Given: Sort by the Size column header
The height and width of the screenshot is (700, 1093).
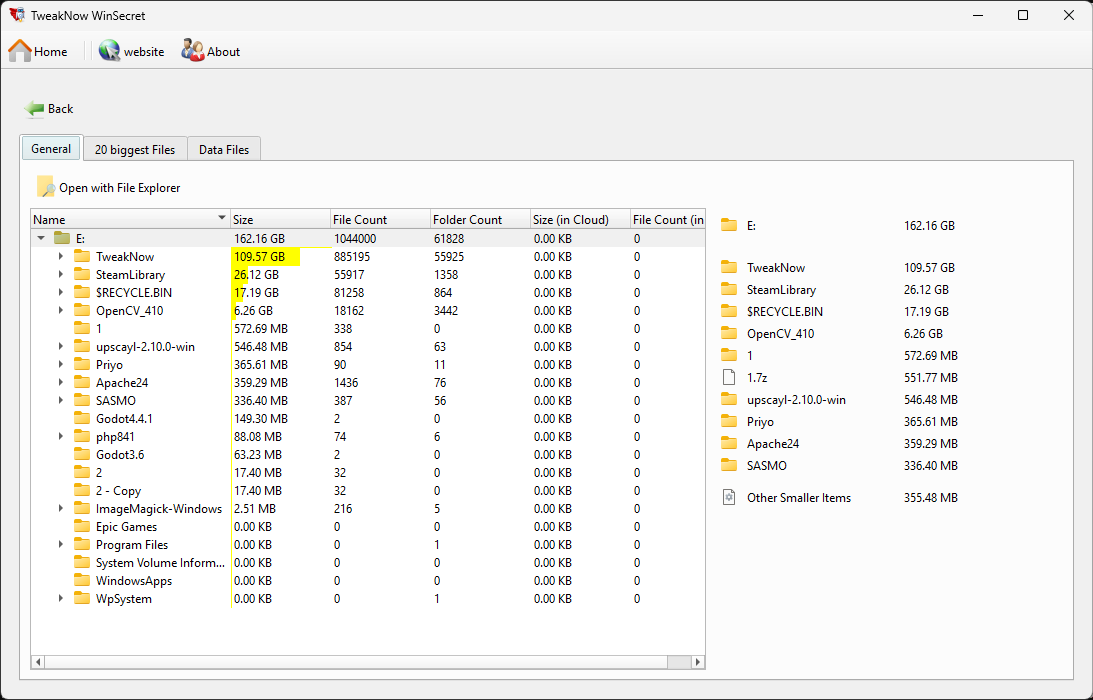Looking at the screenshot, I should tap(280, 219).
